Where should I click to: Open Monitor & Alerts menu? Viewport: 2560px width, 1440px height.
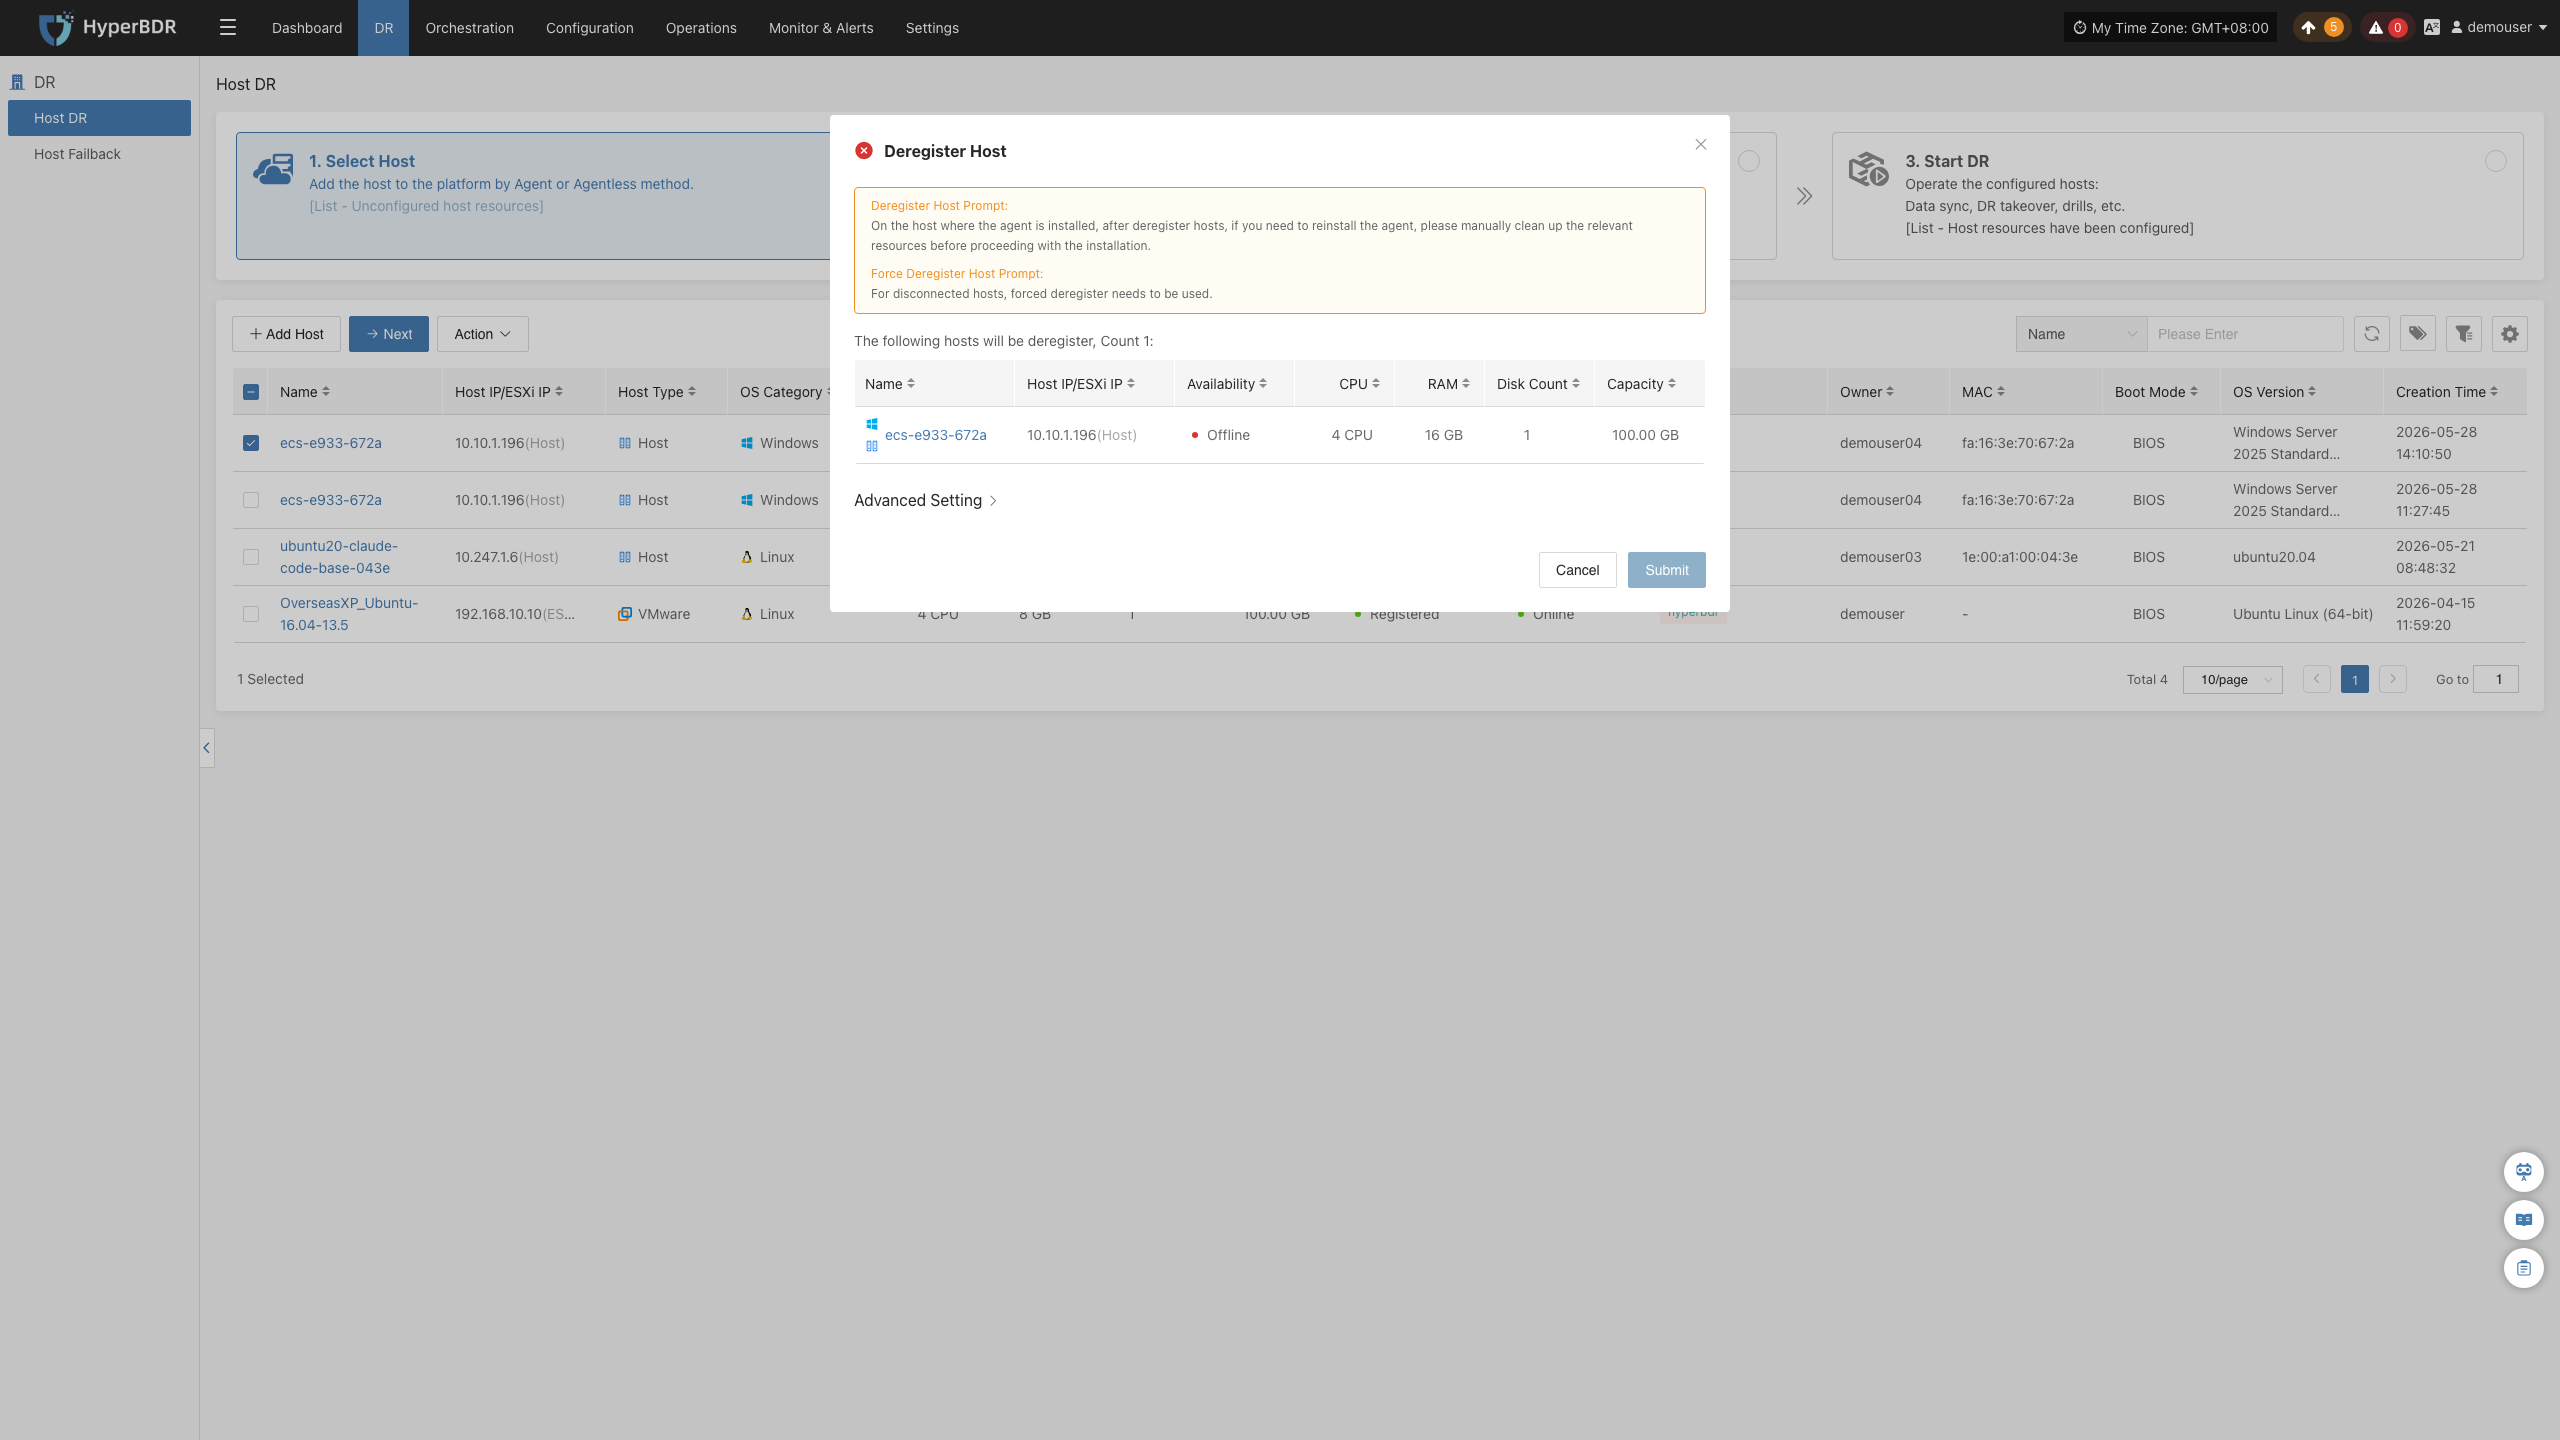821,28
